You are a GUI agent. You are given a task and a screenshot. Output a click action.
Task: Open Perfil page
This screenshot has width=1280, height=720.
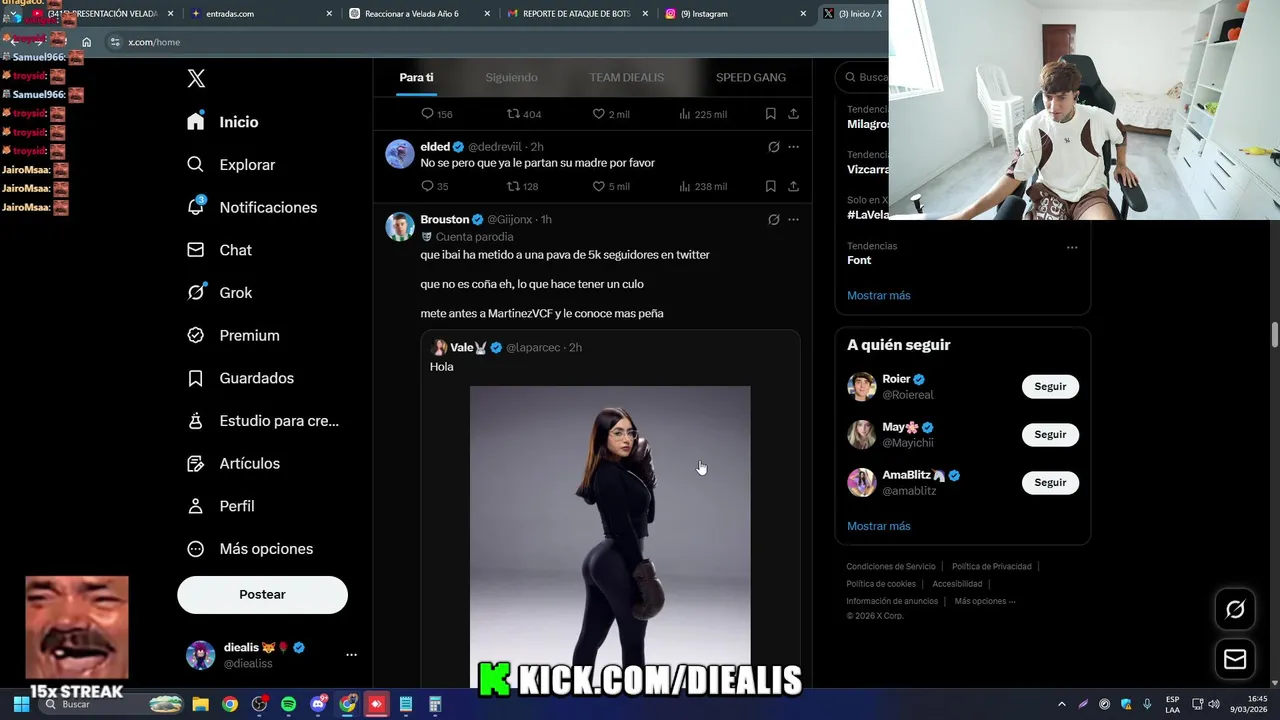coord(221,506)
